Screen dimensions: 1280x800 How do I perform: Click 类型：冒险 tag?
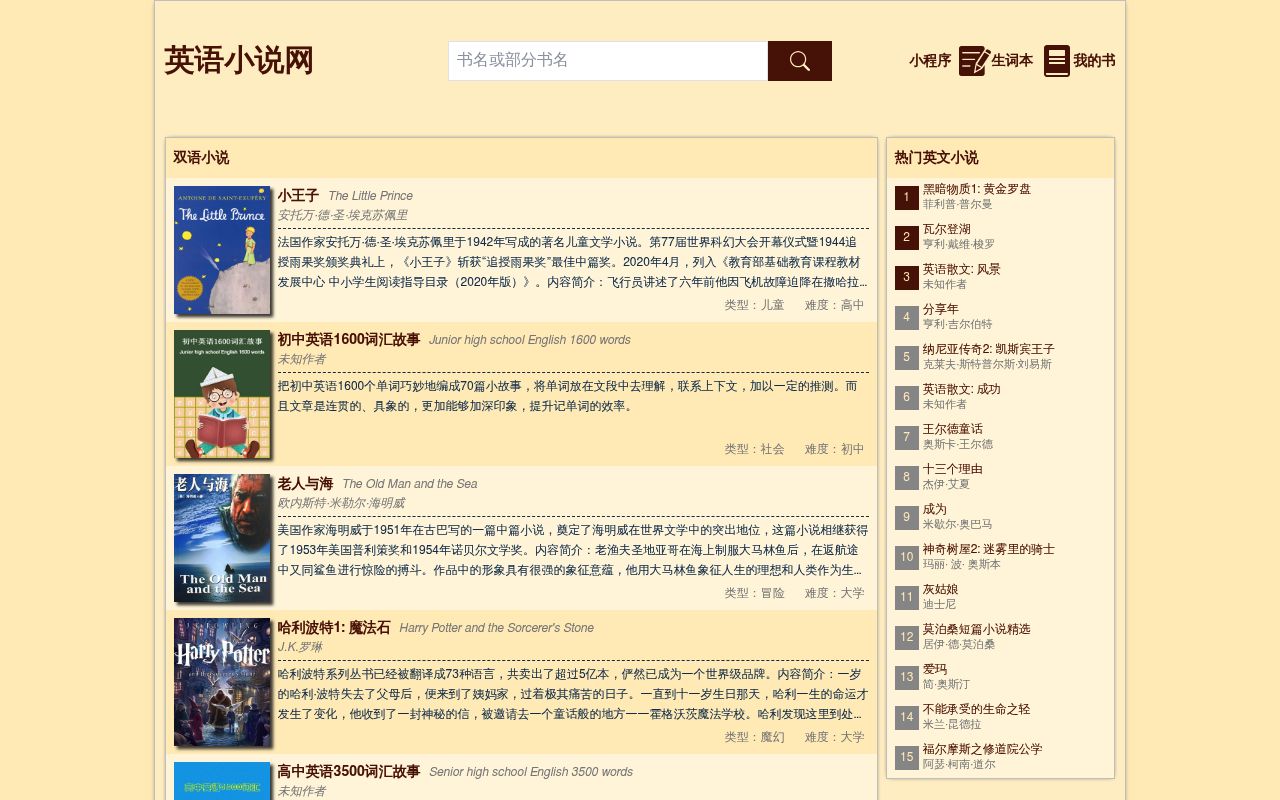754,593
